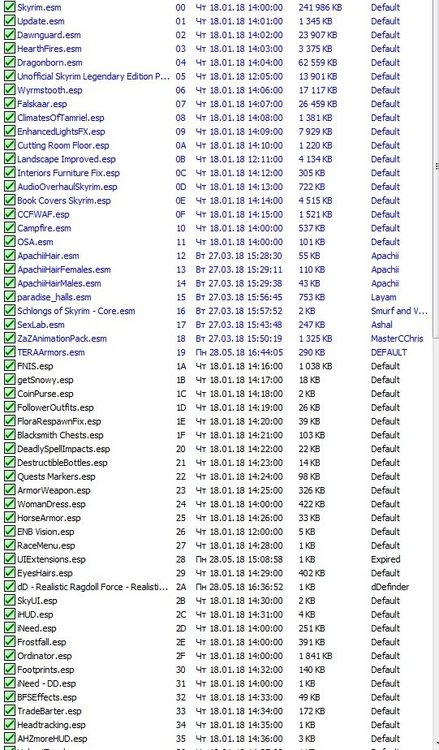
Task: Uncheck ClimatesOfTamriel.esp checkbox
Action: point(9,118)
